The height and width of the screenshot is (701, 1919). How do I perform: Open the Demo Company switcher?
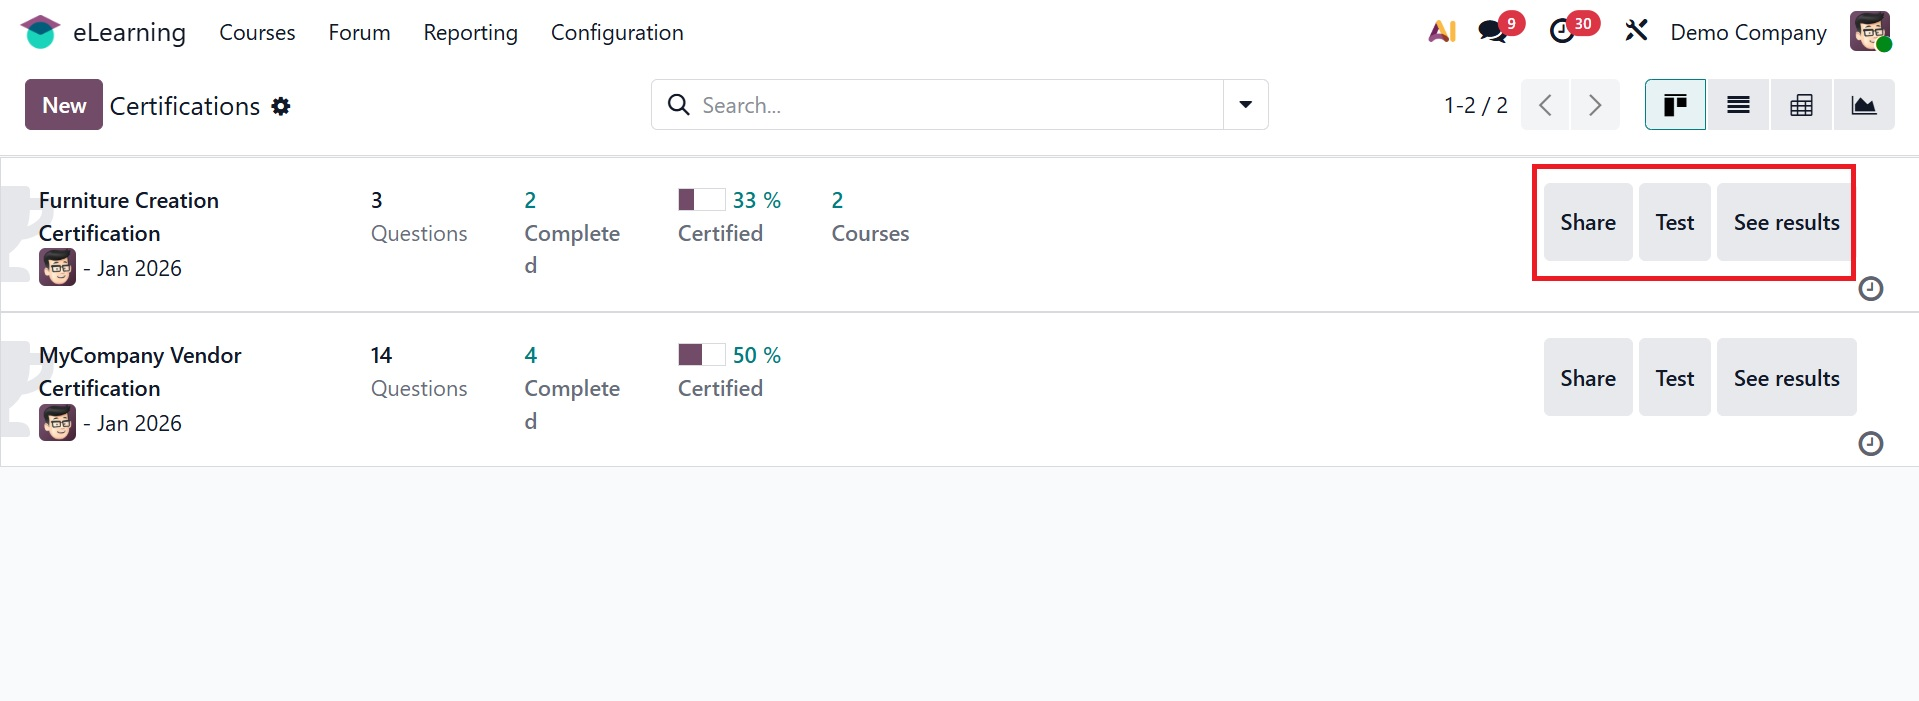1748,32
